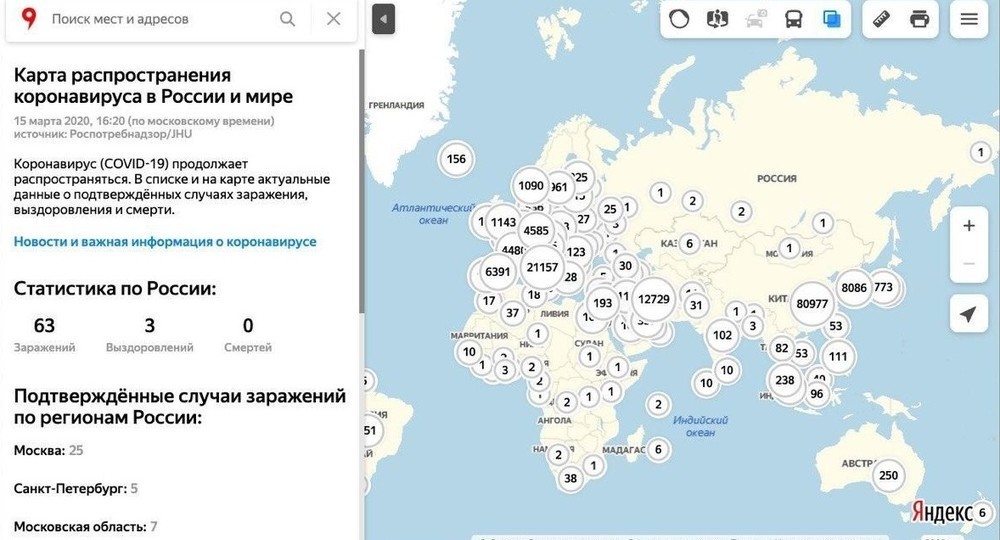Click the 12729 cluster over Iran
The image size is (1000, 540).
pyautogui.click(x=654, y=299)
